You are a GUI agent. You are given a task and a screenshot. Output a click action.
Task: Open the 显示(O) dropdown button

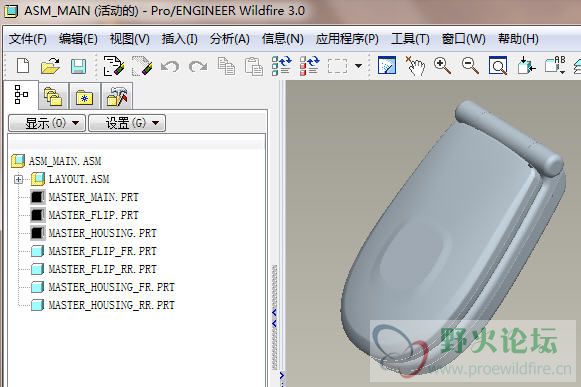47,123
